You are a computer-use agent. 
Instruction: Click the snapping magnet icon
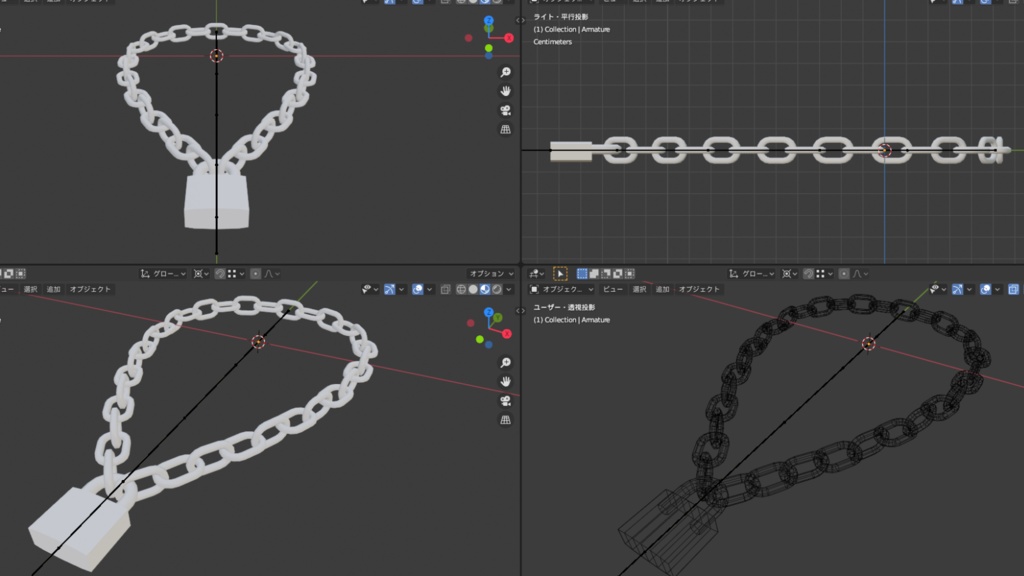point(219,272)
